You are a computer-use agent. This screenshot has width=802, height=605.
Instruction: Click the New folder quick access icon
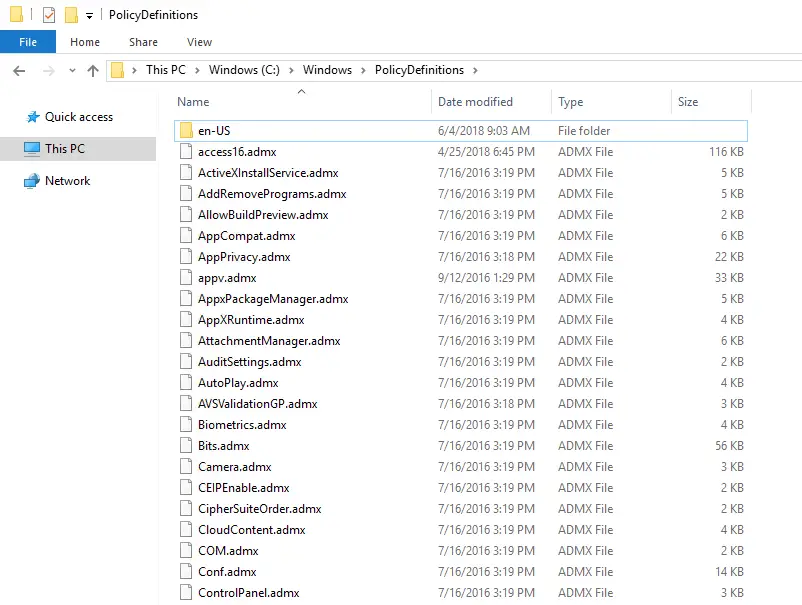pyautogui.click(x=71, y=15)
